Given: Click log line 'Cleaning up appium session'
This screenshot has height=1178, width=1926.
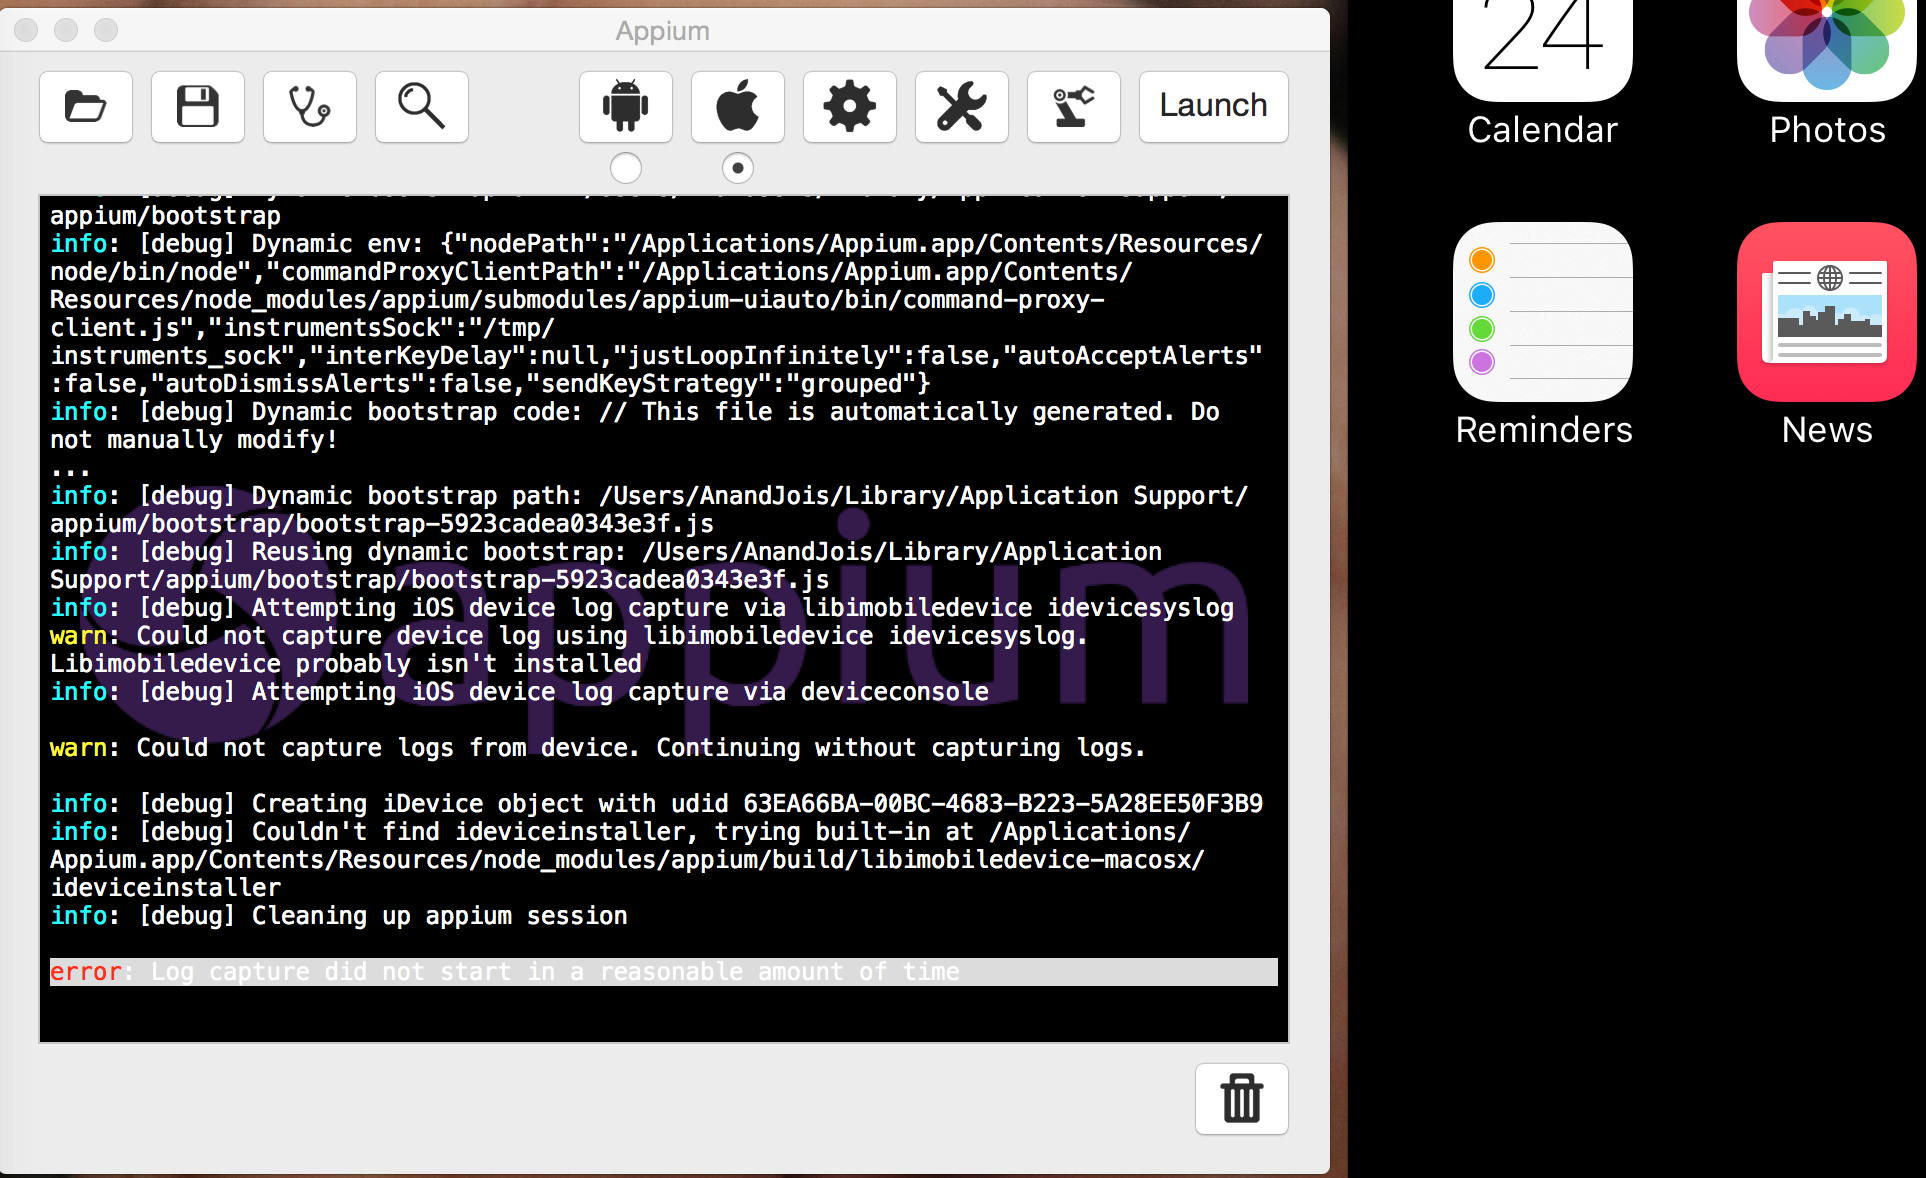Looking at the screenshot, I should [339, 916].
